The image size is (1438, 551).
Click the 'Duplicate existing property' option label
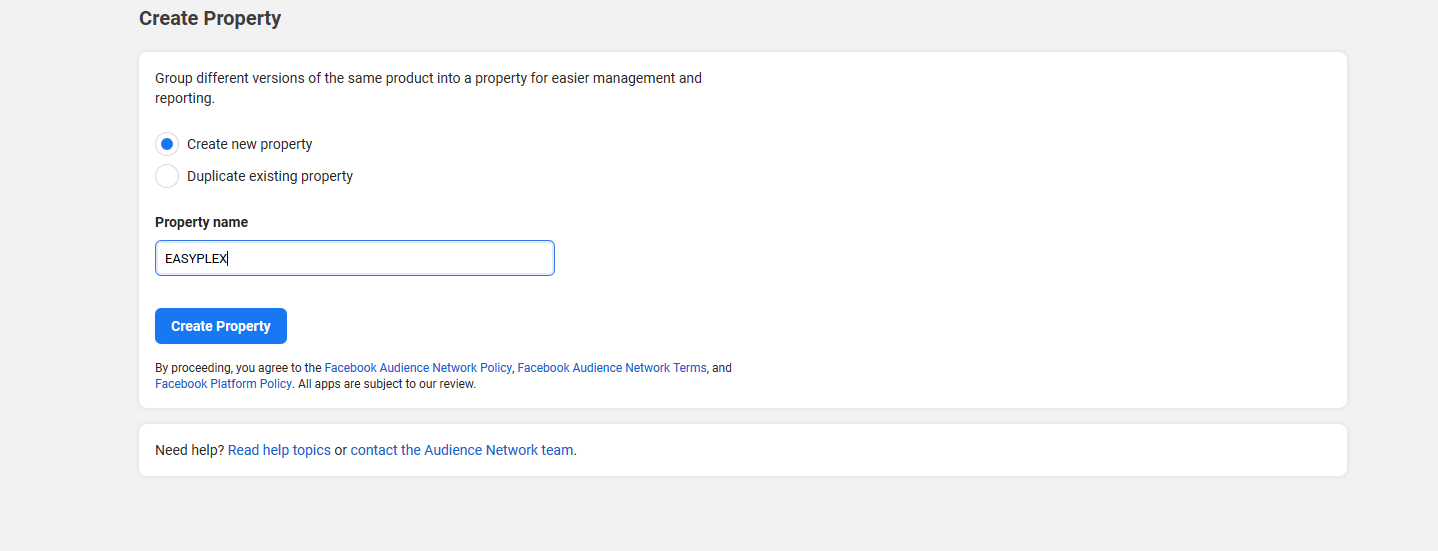[x=269, y=176]
